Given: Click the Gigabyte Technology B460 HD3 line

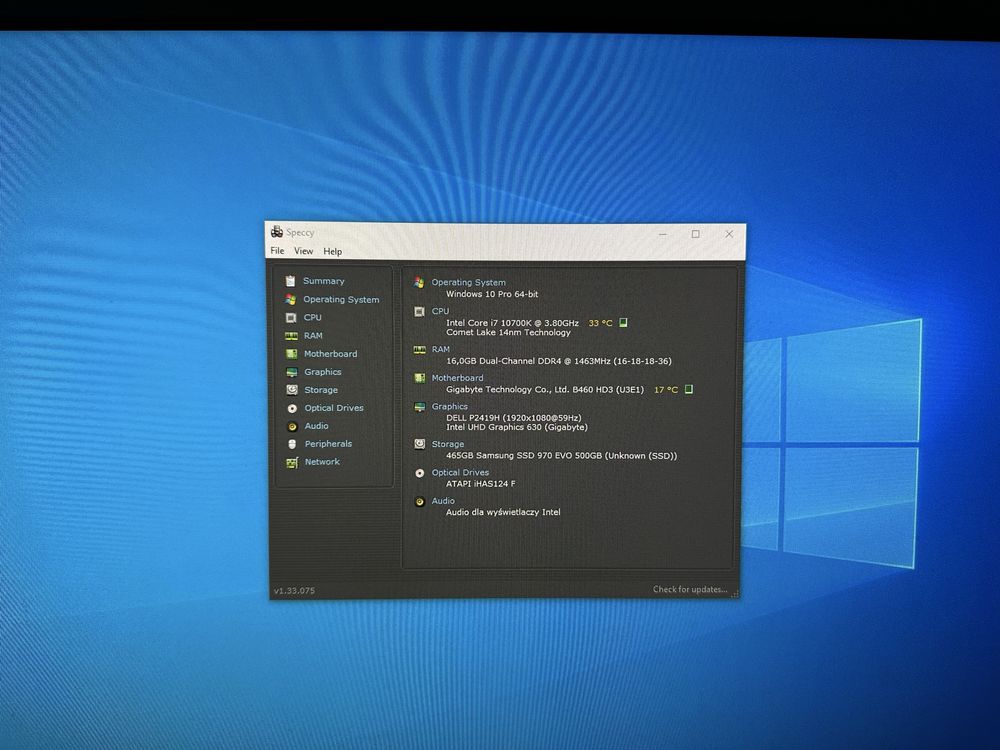Looking at the screenshot, I should tap(545, 389).
